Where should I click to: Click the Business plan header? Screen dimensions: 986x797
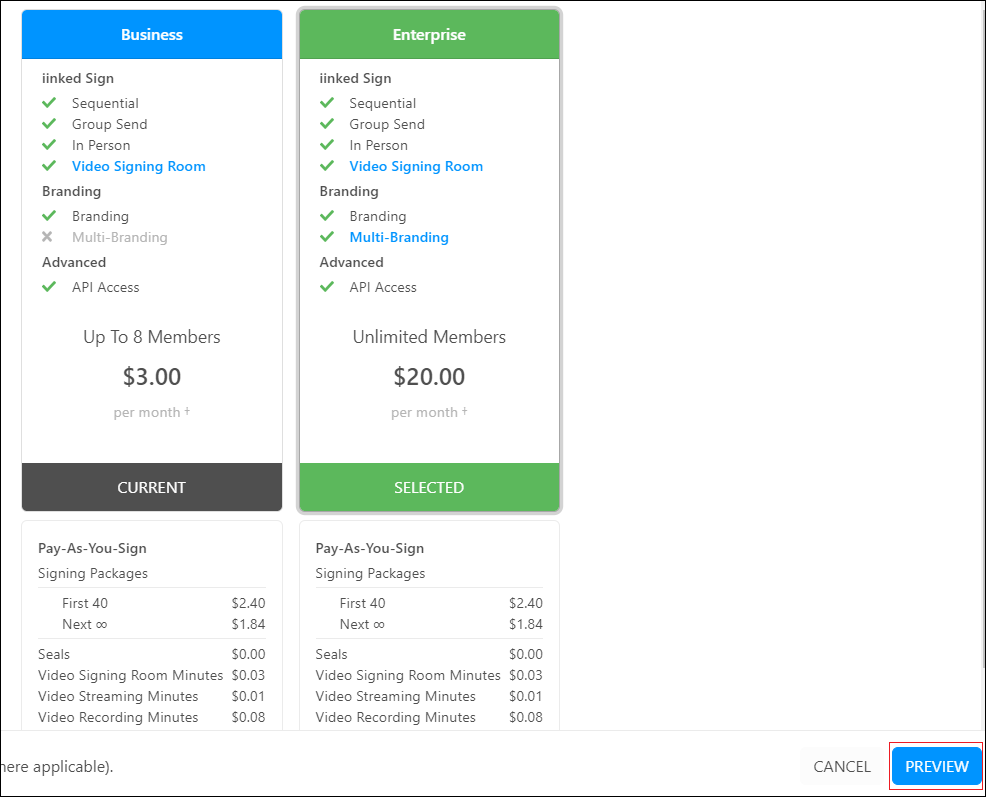pyautogui.click(x=152, y=35)
